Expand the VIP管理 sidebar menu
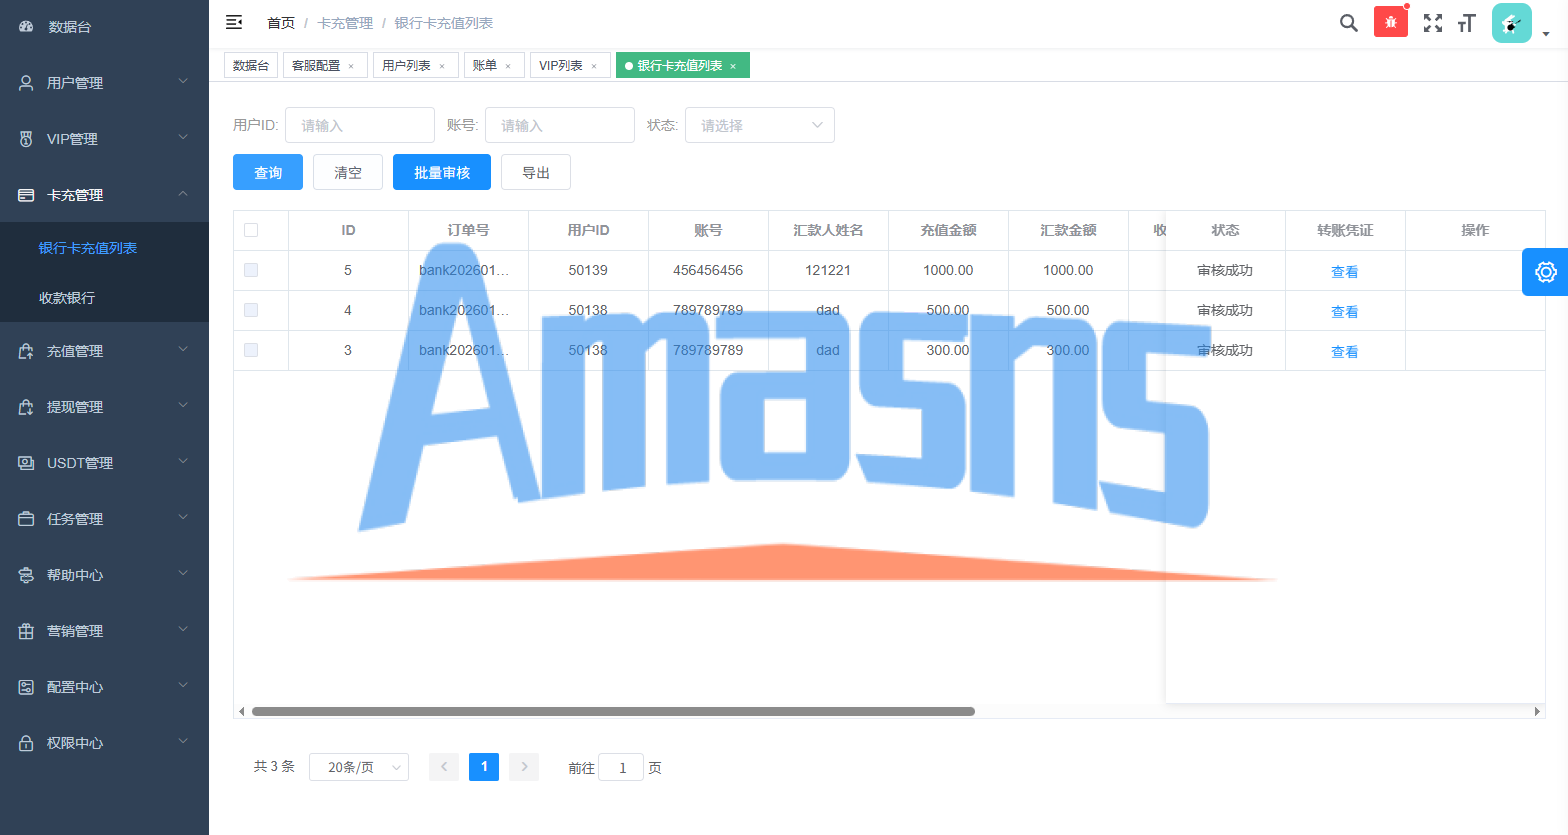The image size is (1568, 835). 104,139
